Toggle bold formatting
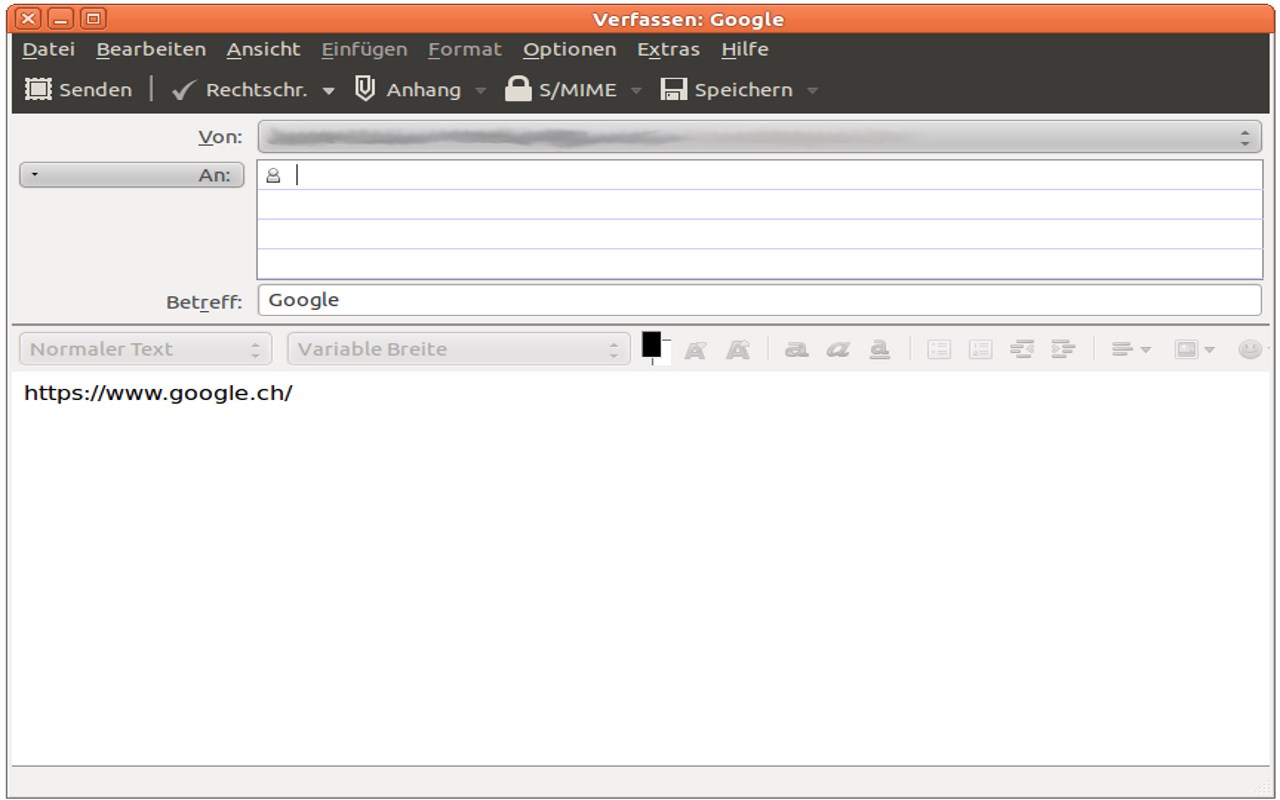The height and width of the screenshot is (800, 1280). (796, 350)
